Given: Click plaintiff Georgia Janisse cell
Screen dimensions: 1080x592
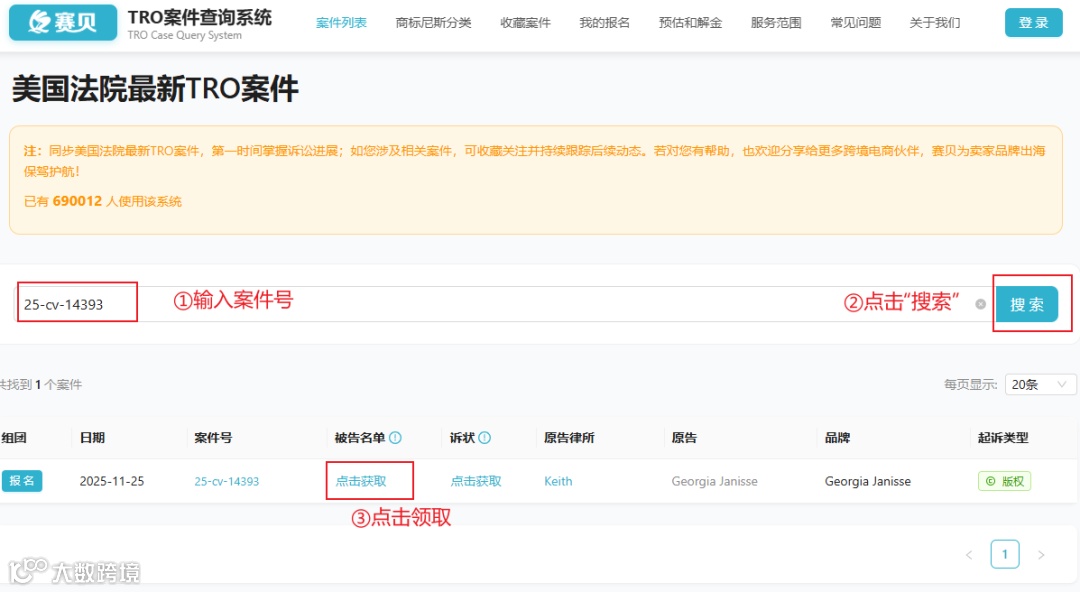Looking at the screenshot, I should (714, 481).
